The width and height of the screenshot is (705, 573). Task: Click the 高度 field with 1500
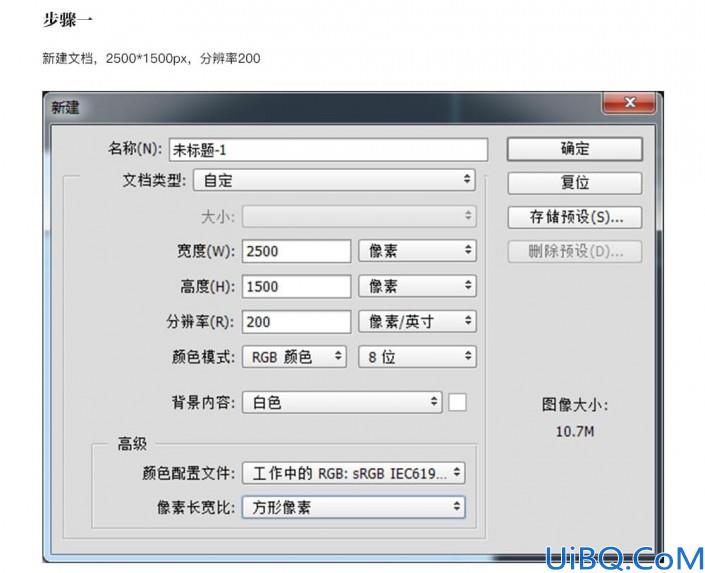click(296, 286)
